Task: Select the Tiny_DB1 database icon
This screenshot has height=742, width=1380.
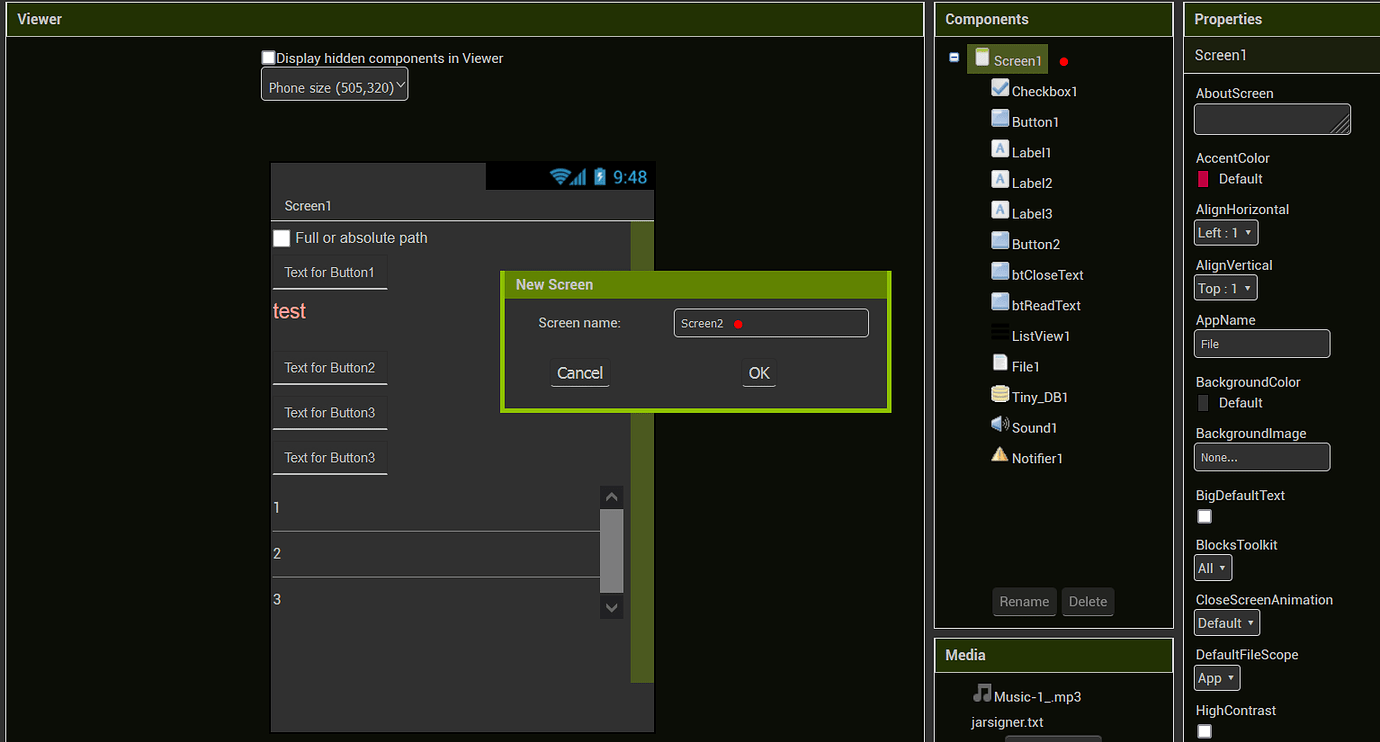Action: pos(1000,395)
